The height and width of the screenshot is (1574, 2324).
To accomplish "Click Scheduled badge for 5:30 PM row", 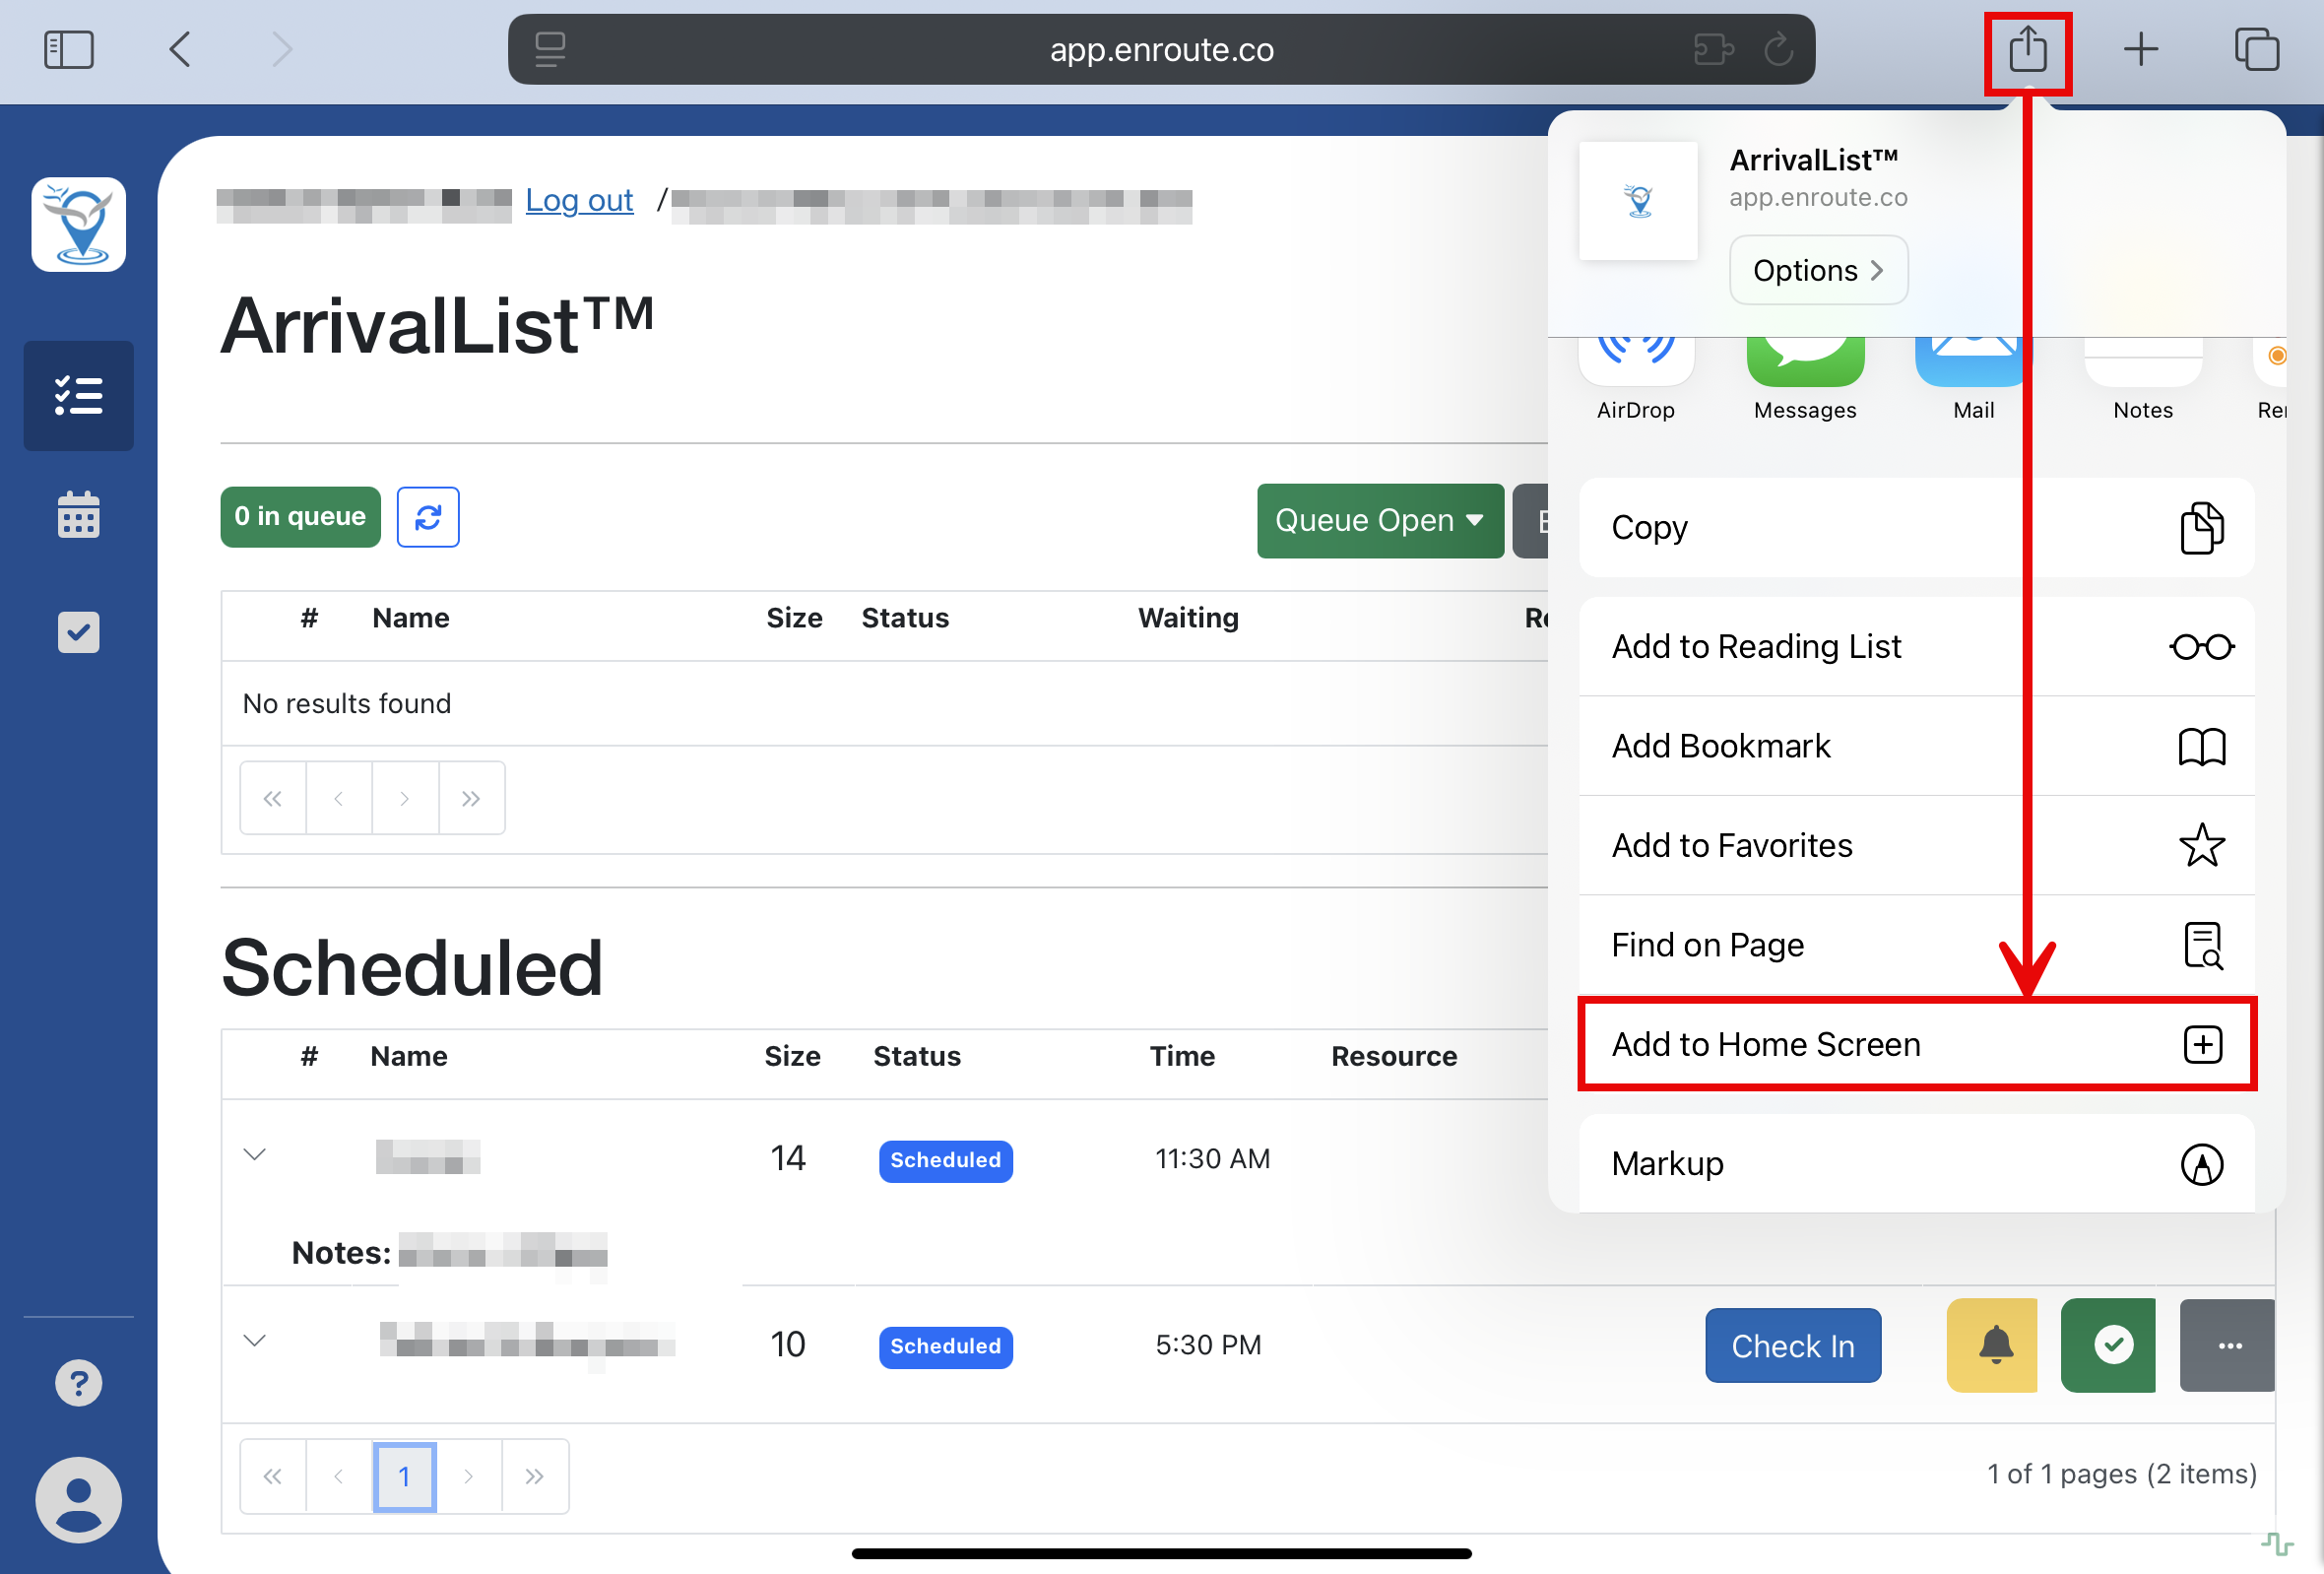I will click(945, 1346).
